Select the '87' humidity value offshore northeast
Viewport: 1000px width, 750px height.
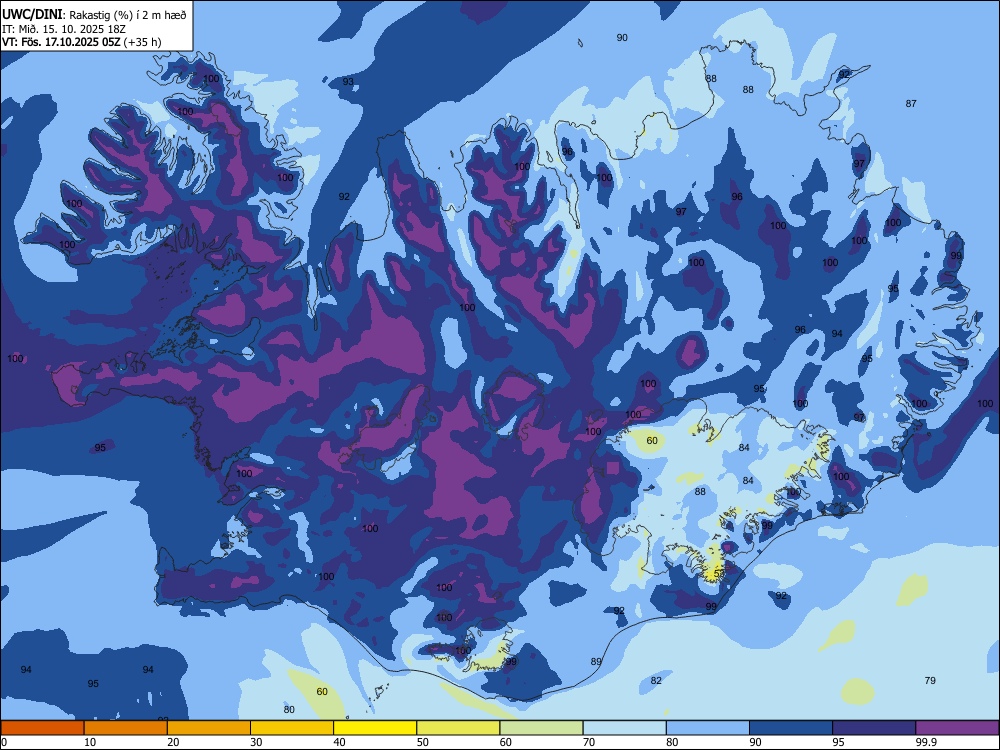coord(911,103)
